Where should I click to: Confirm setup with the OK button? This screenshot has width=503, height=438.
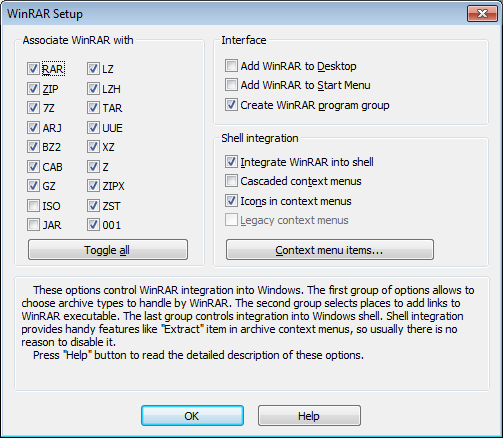pyautogui.click(x=192, y=415)
